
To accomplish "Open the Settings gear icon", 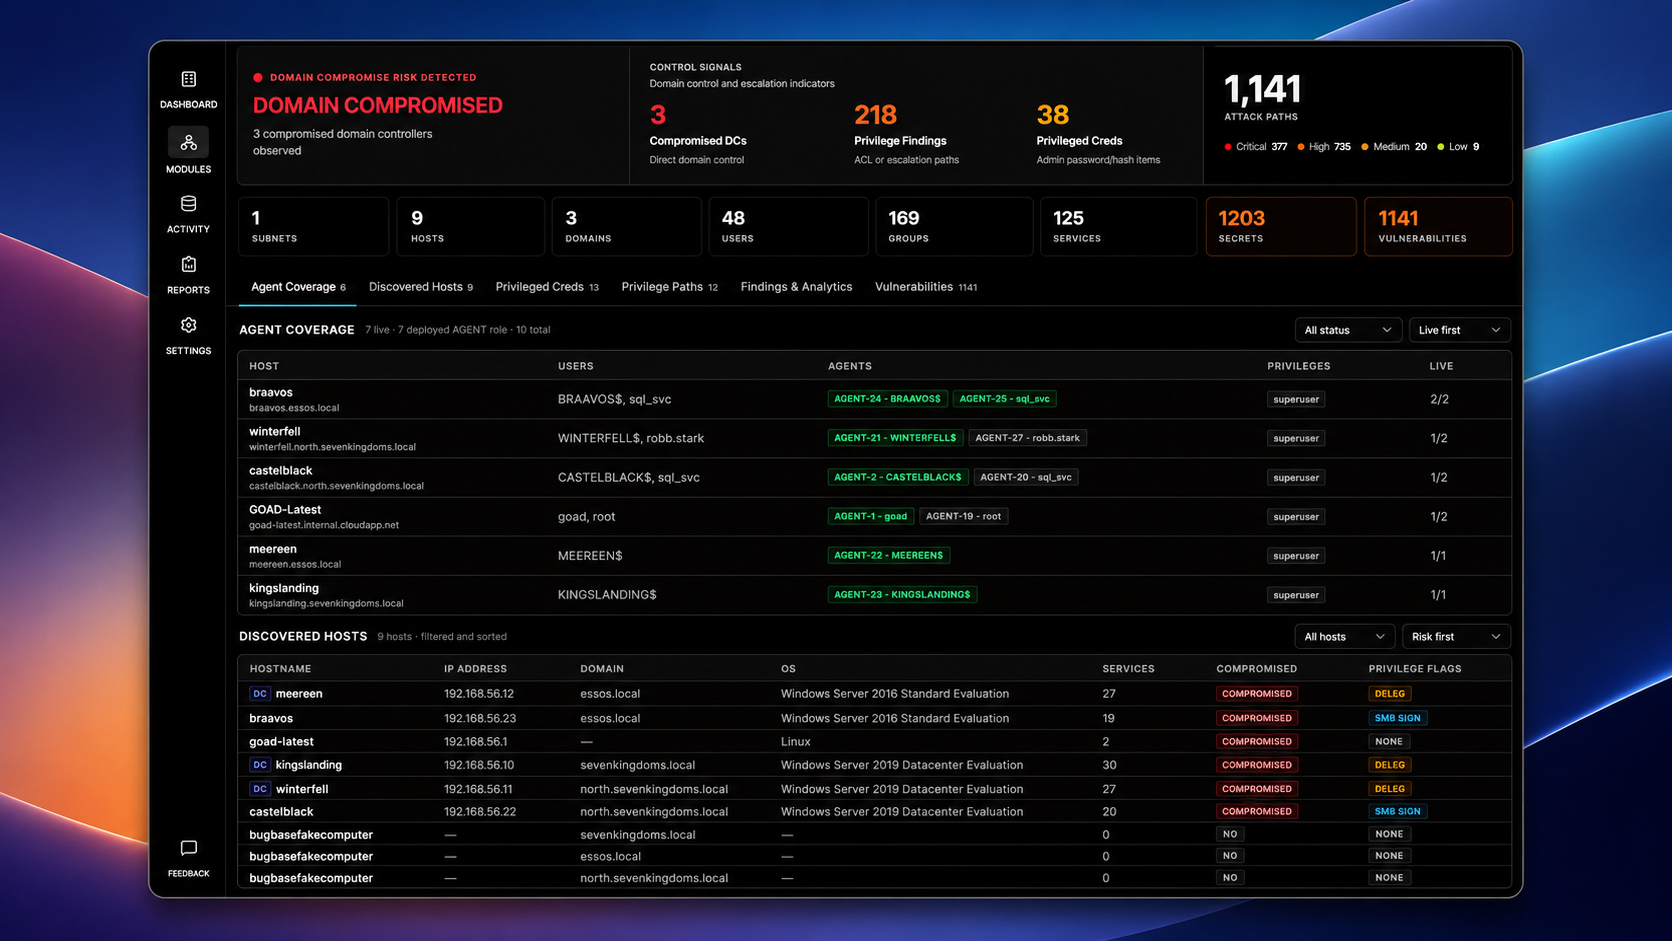I will point(188,325).
